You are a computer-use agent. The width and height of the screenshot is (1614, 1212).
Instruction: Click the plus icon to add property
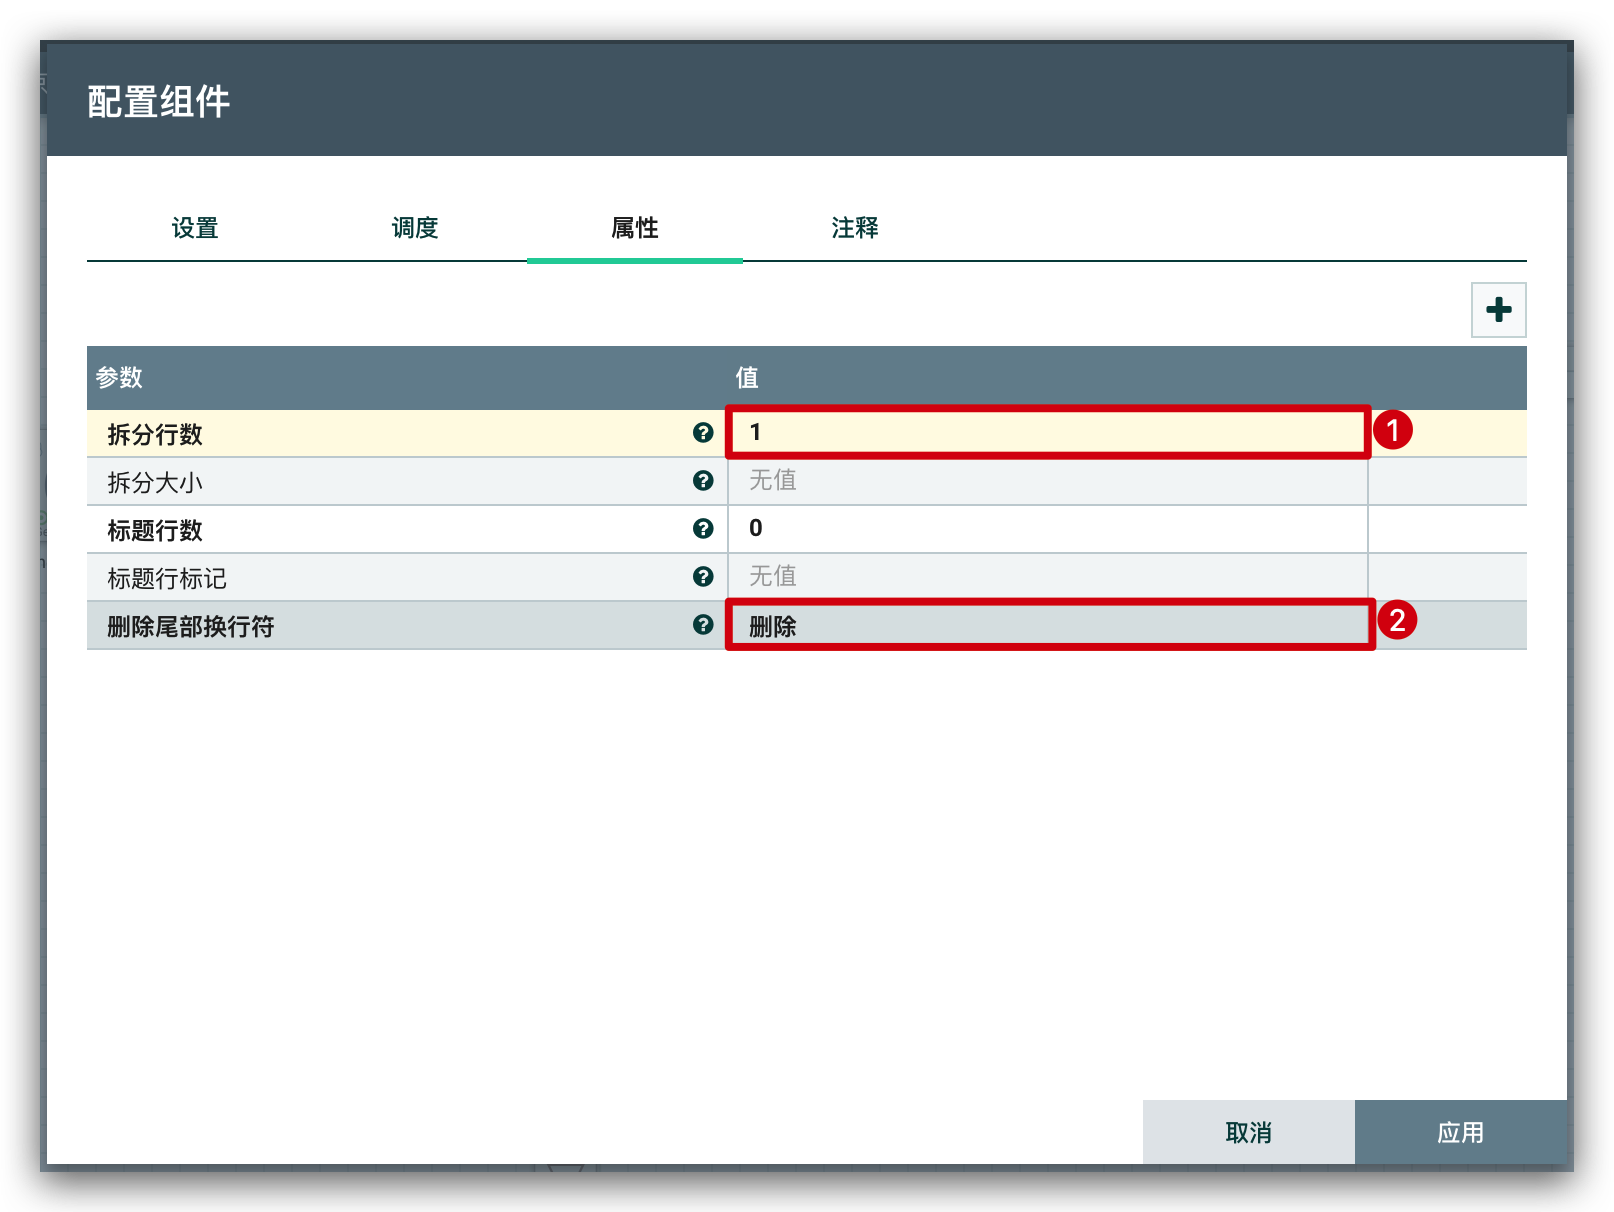(x=1498, y=310)
